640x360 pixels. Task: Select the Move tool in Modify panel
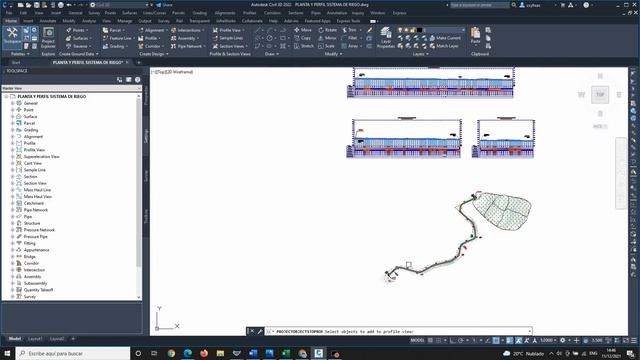click(303, 30)
